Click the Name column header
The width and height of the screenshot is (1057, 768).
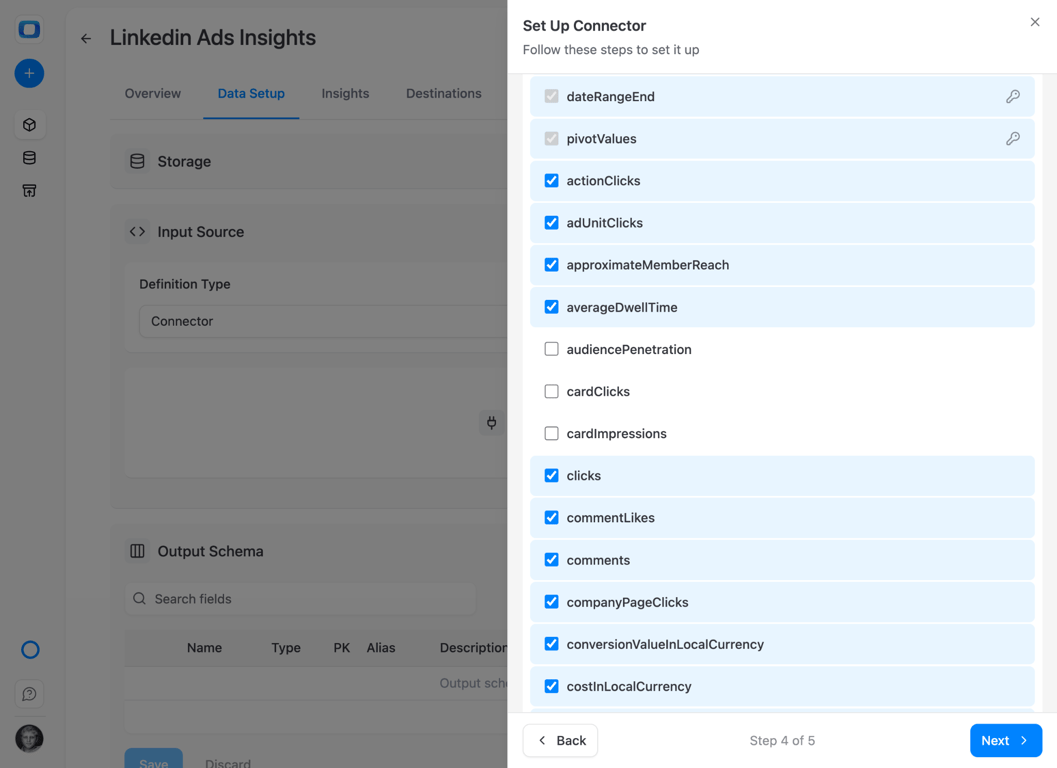204,648
